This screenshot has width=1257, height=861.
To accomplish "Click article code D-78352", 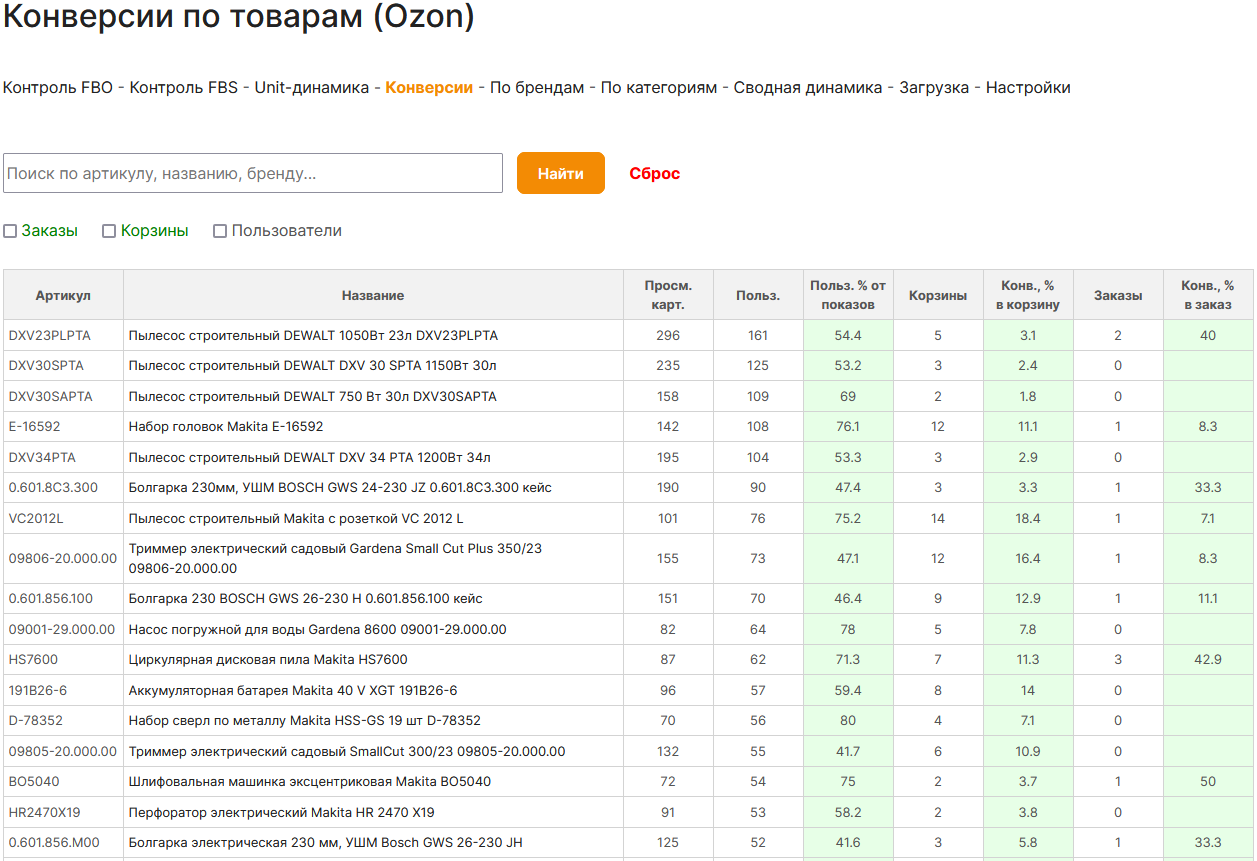I will point(36,721).
